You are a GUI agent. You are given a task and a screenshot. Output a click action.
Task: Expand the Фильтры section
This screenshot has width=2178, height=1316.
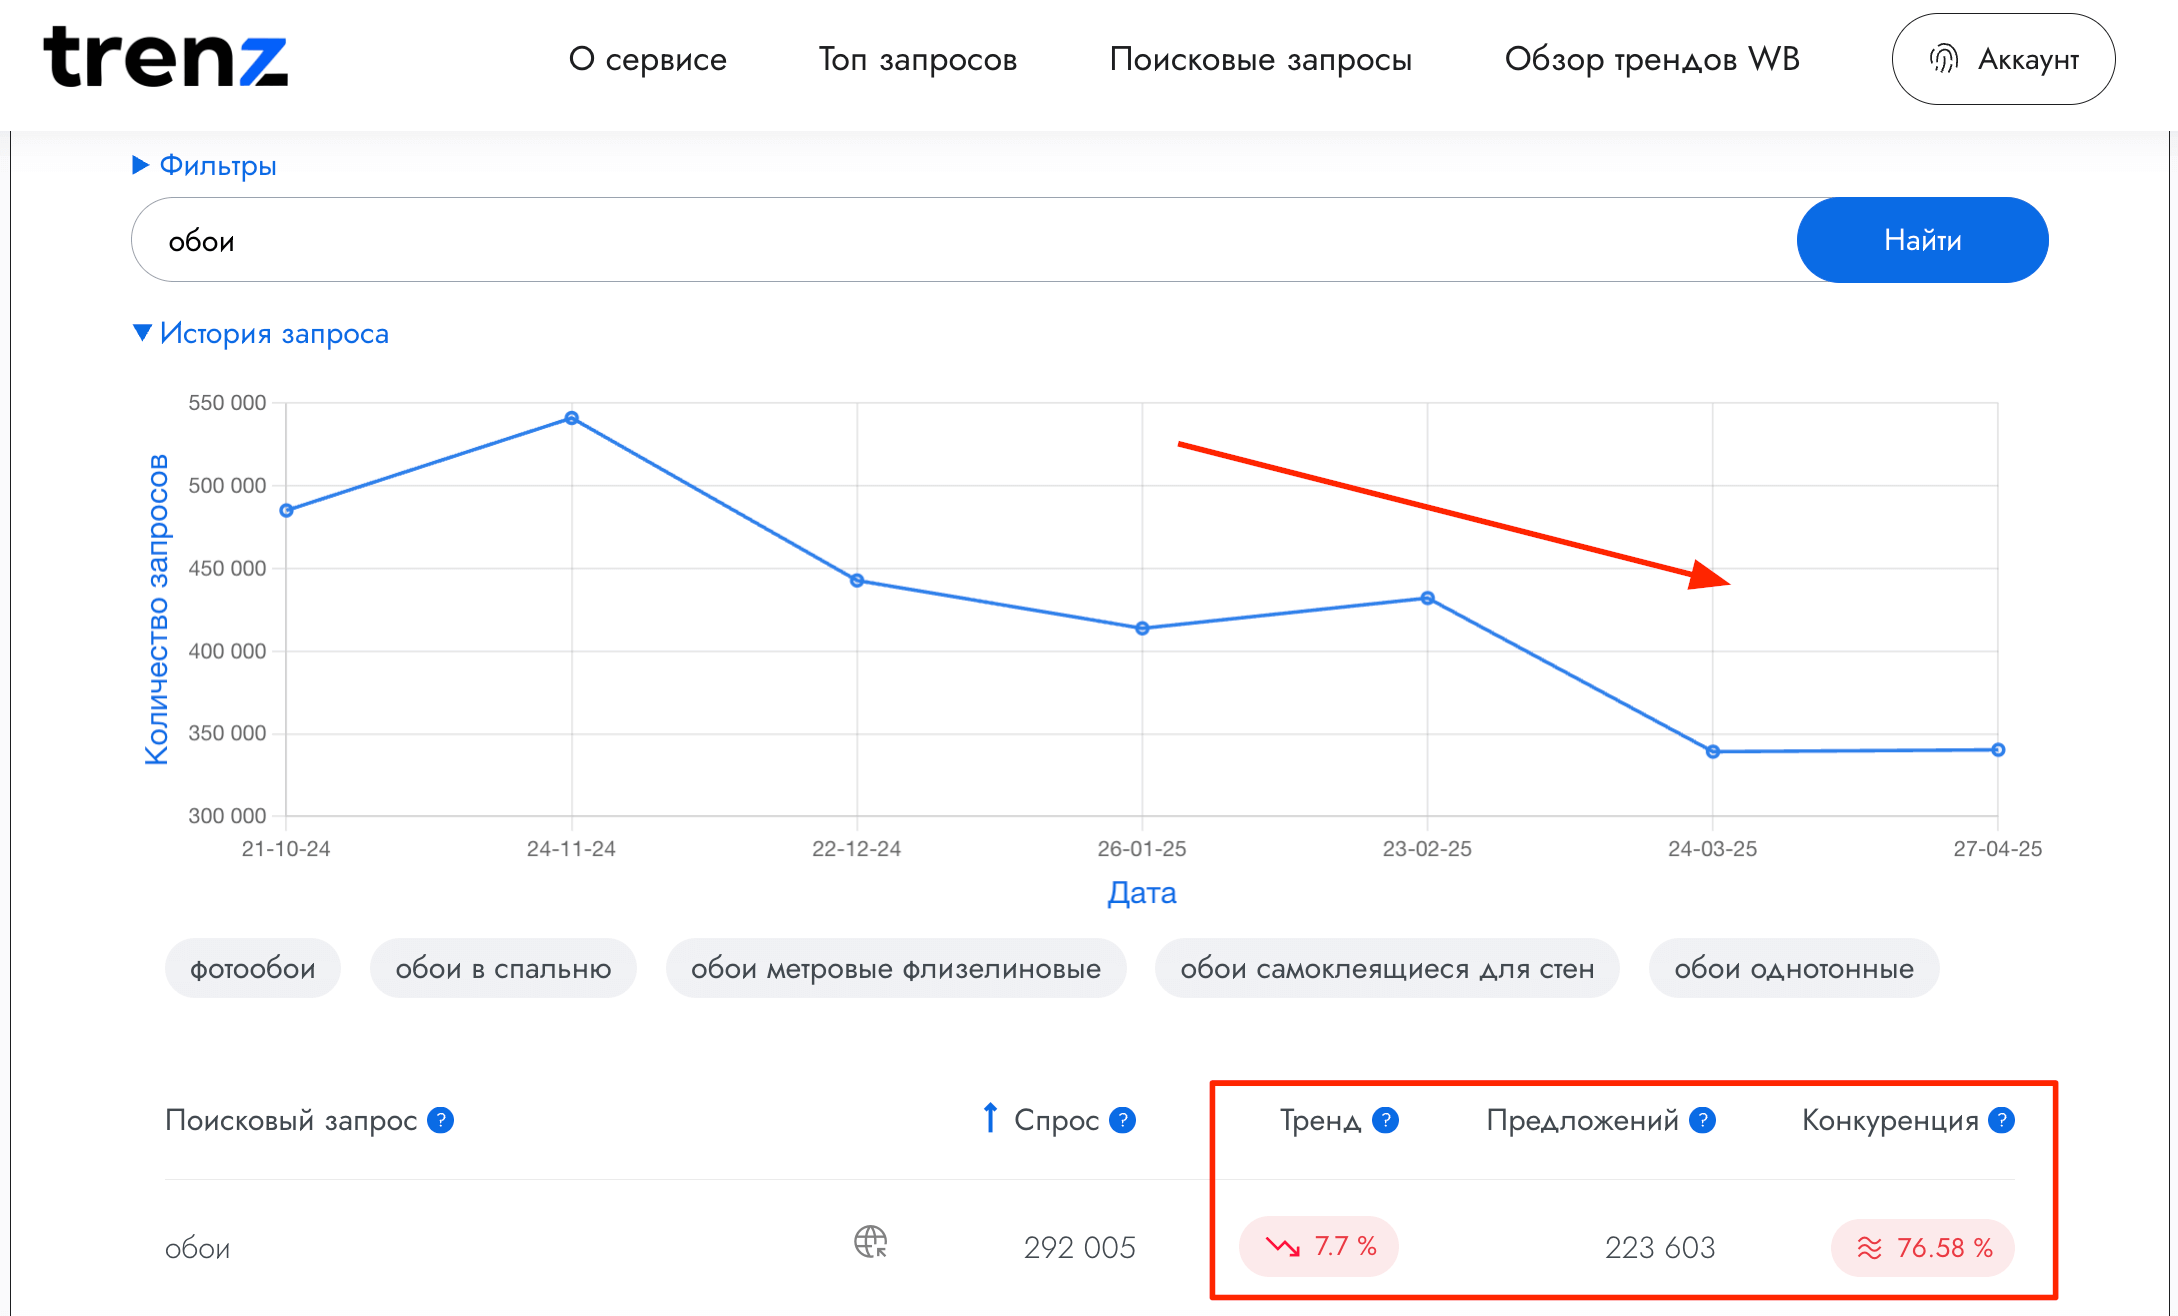click(205, 165)
